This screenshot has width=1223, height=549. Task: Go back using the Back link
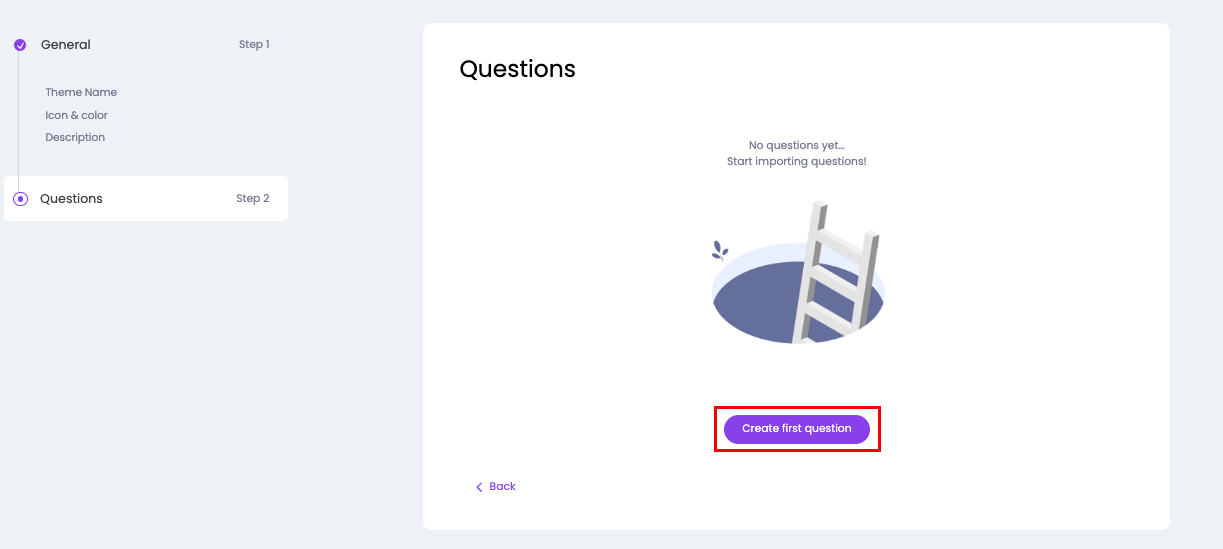click(502, 487)
